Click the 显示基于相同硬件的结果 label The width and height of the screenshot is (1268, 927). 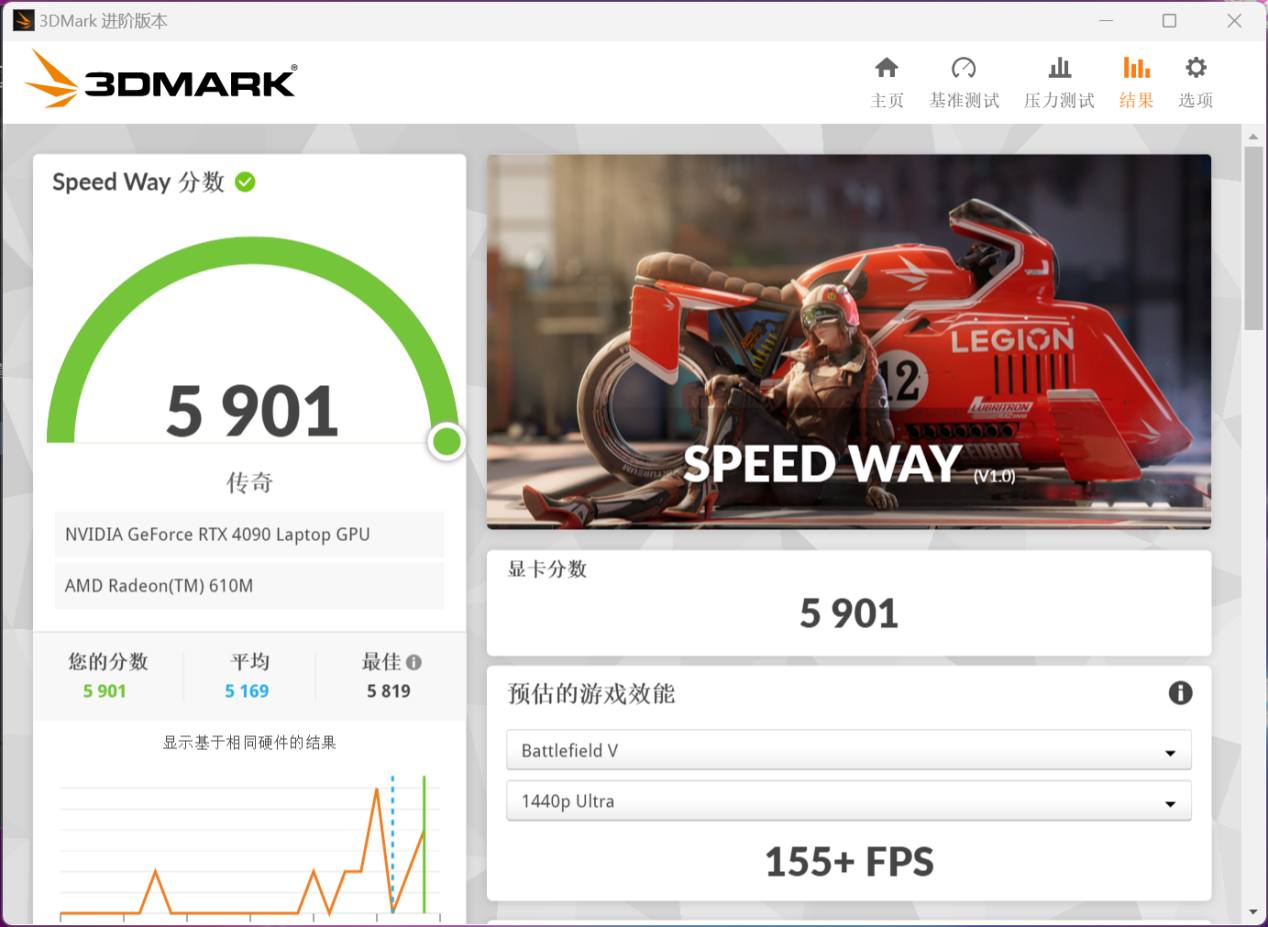point(250,742)
